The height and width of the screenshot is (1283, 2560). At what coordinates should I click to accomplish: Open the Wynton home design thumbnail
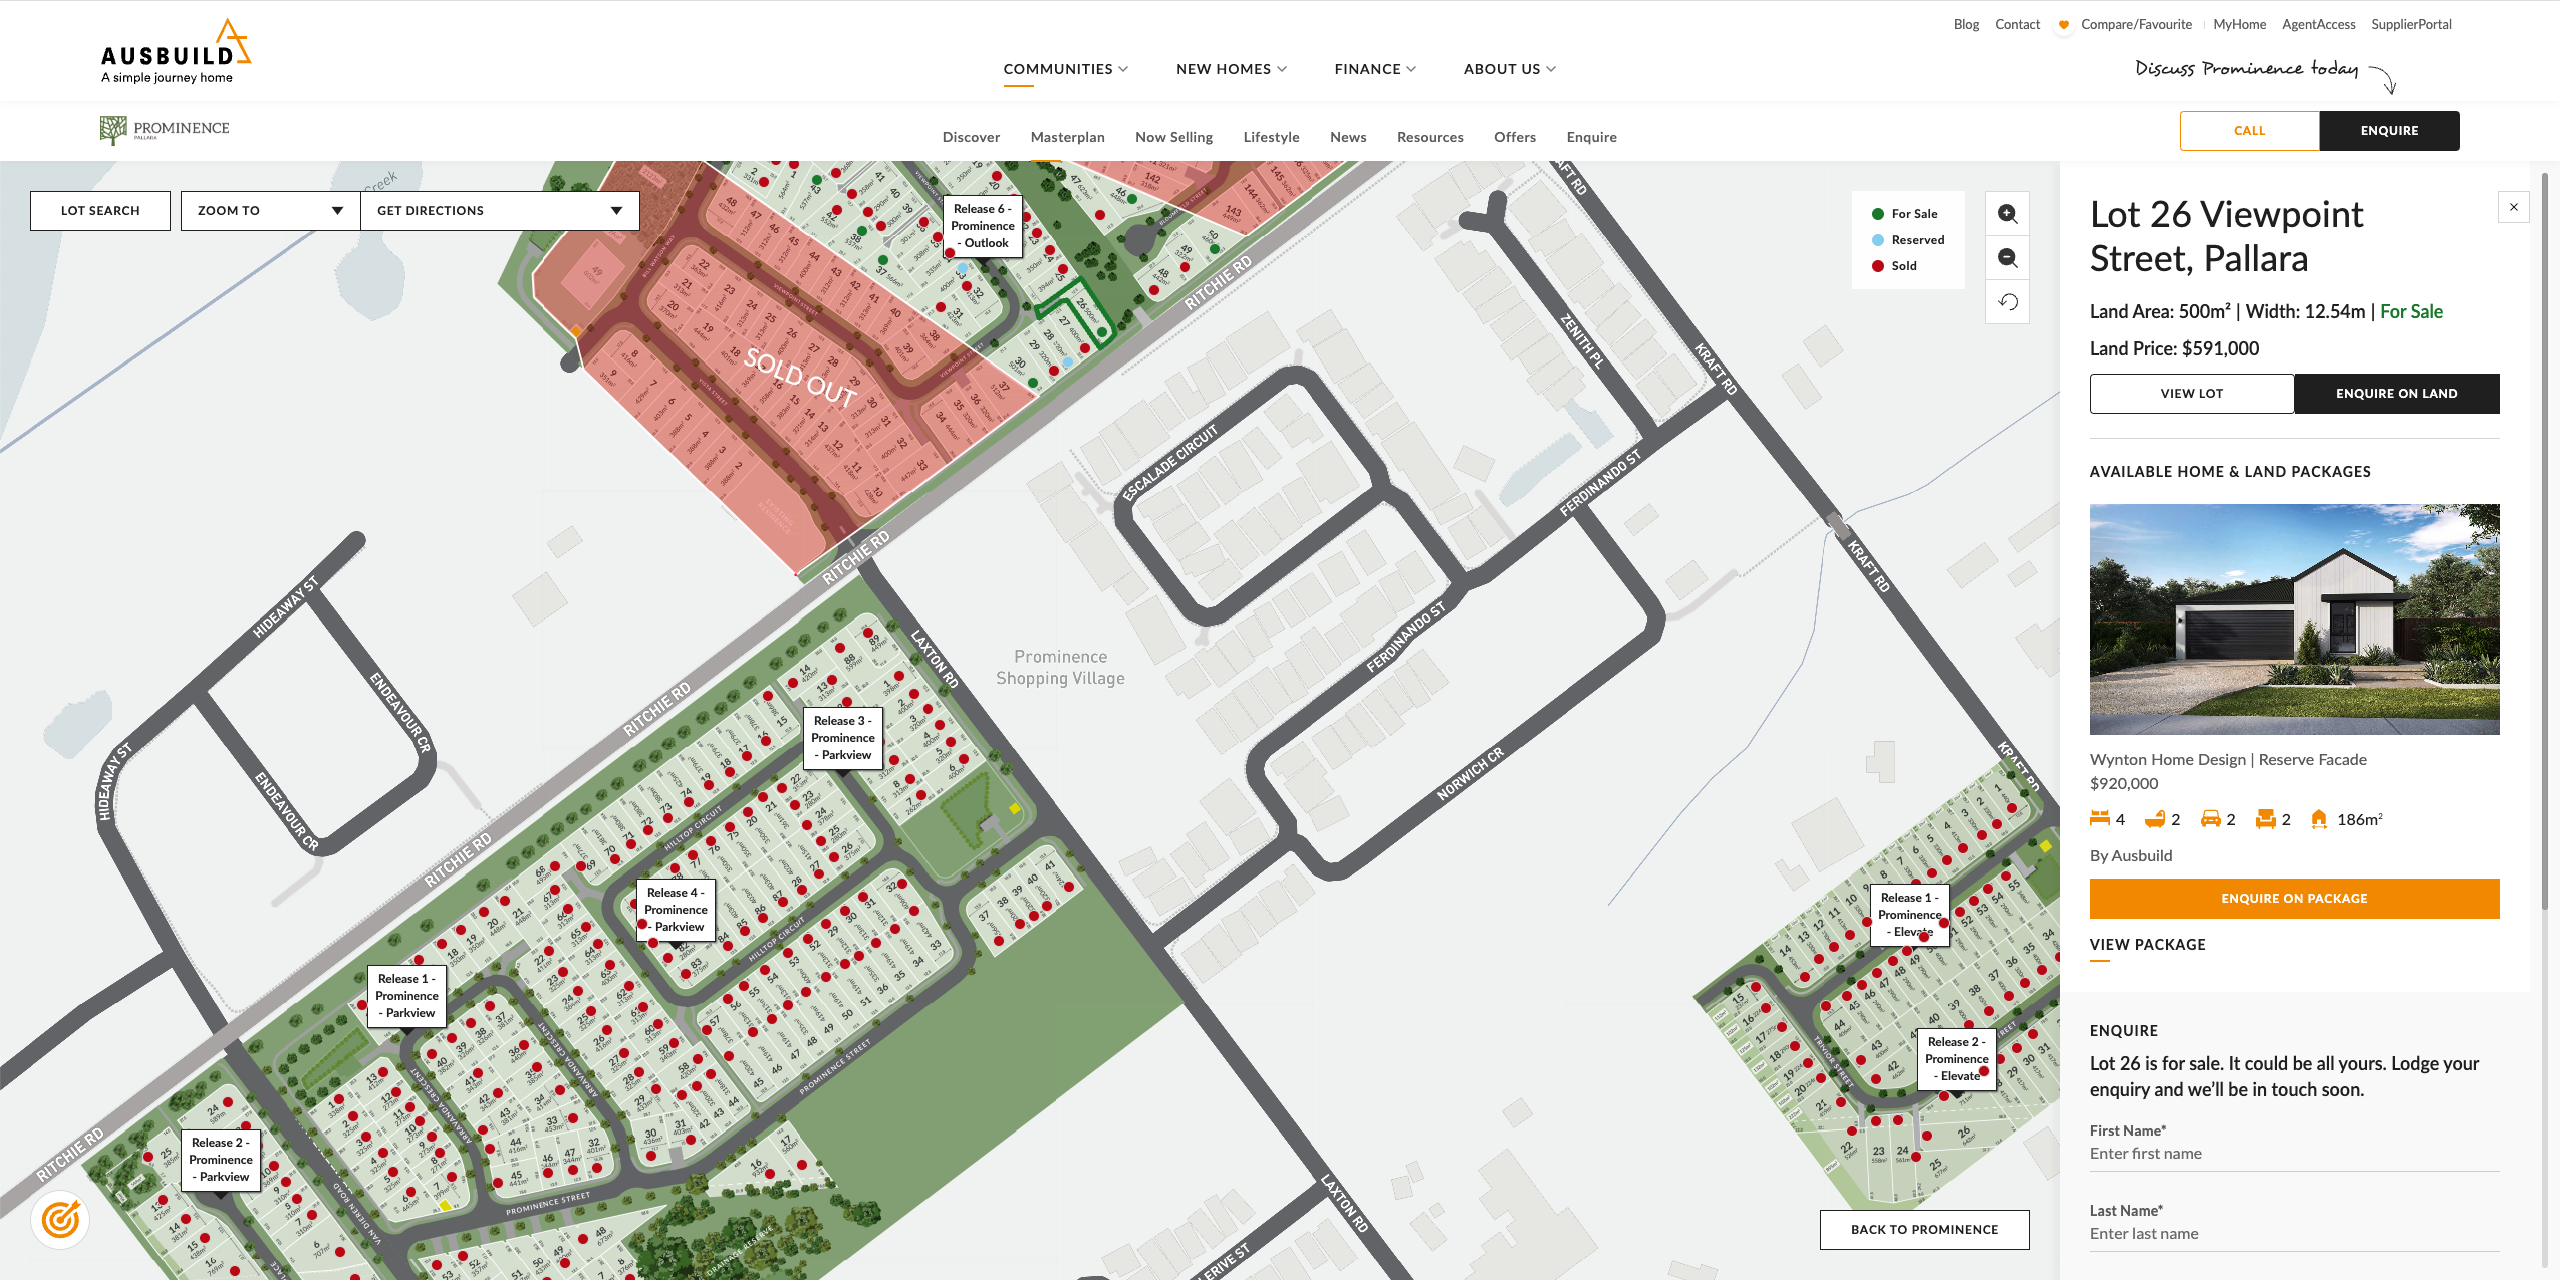[2293, 619]
